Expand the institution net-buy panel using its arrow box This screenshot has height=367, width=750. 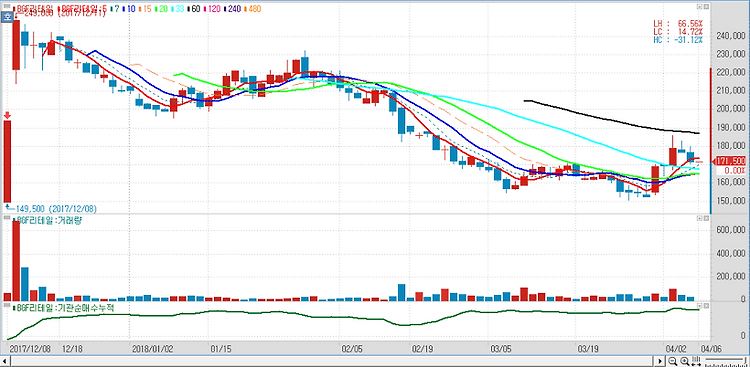coord(699,305)
